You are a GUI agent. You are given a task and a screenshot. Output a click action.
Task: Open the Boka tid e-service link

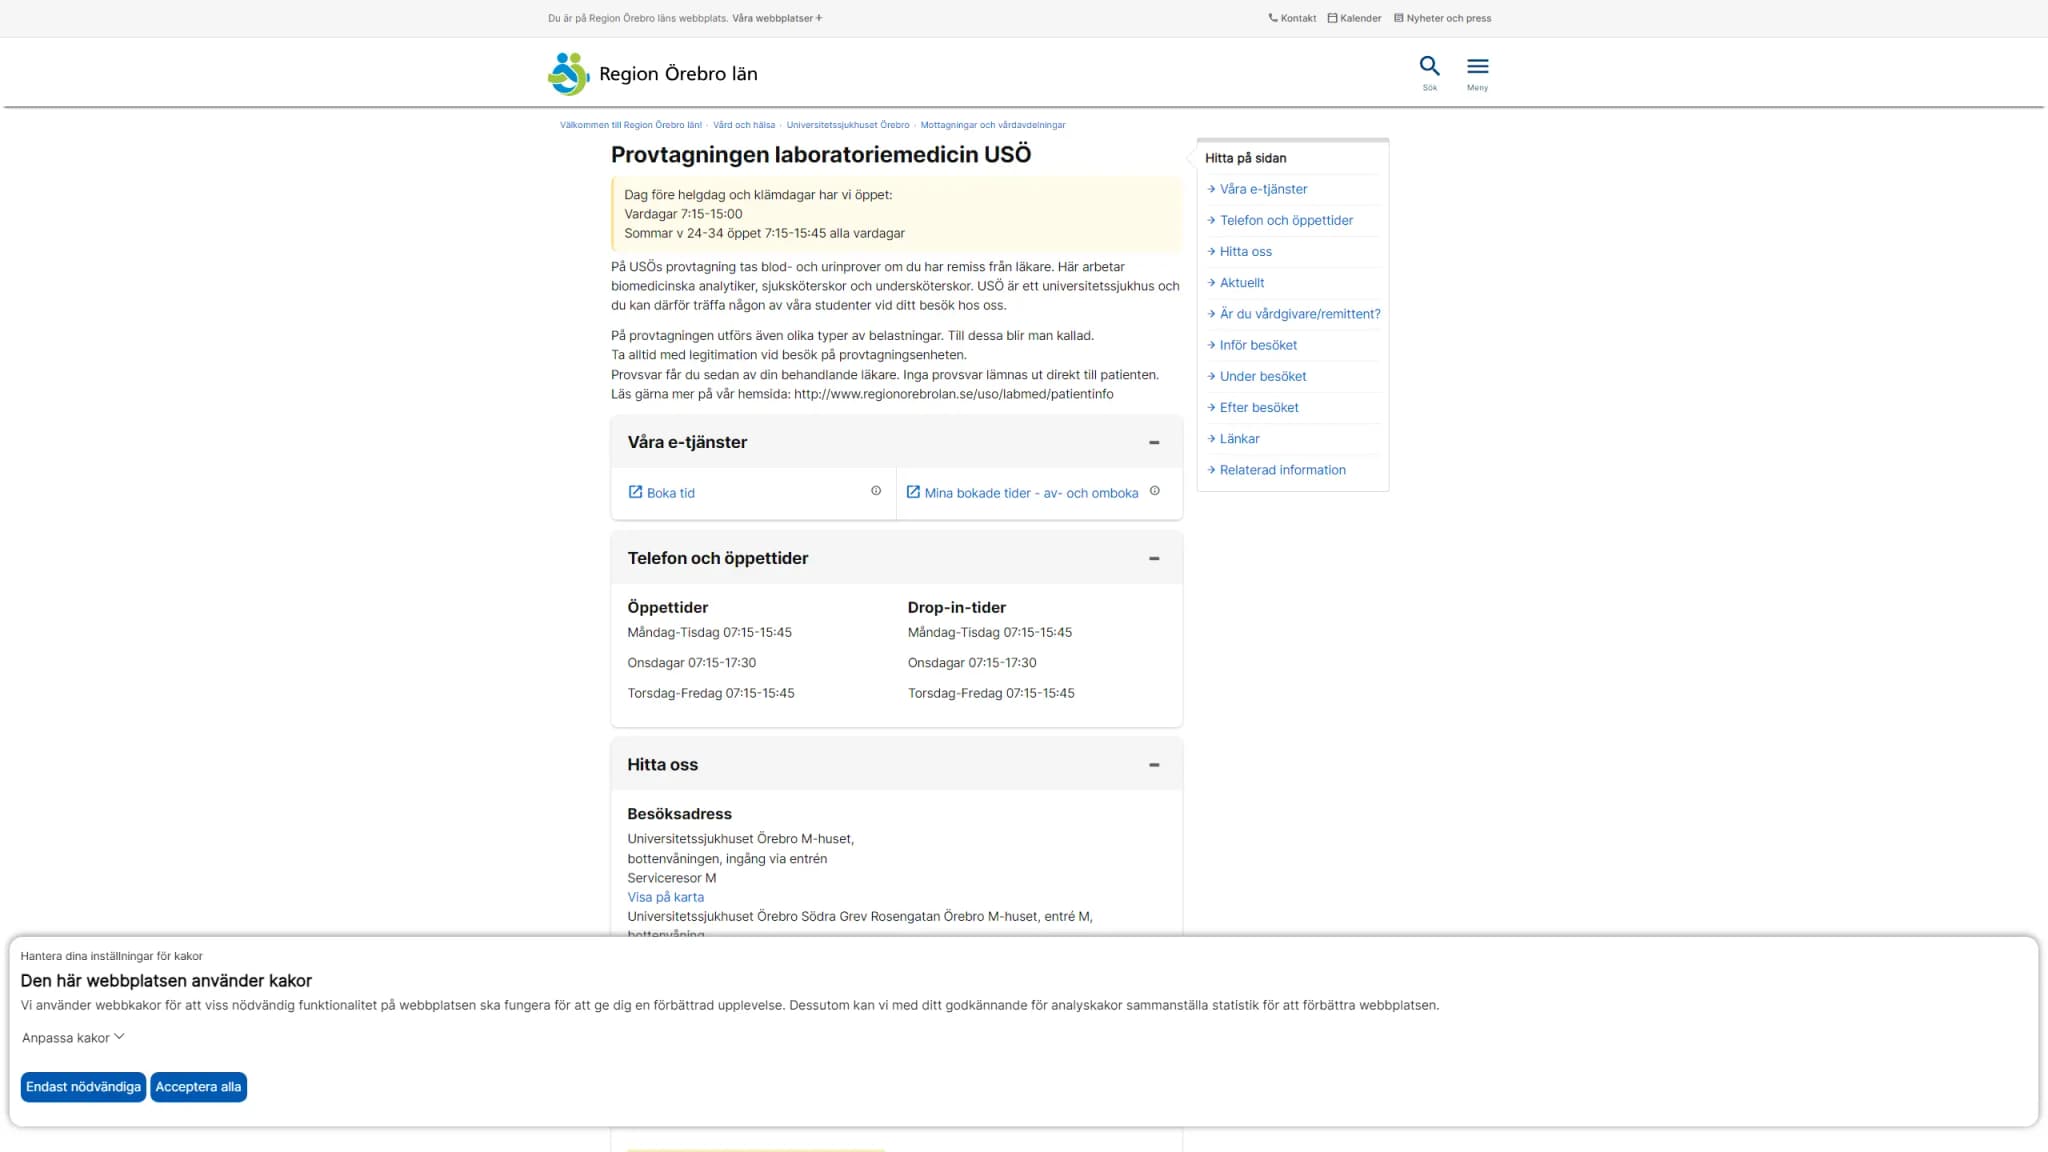tap(670, 493)
